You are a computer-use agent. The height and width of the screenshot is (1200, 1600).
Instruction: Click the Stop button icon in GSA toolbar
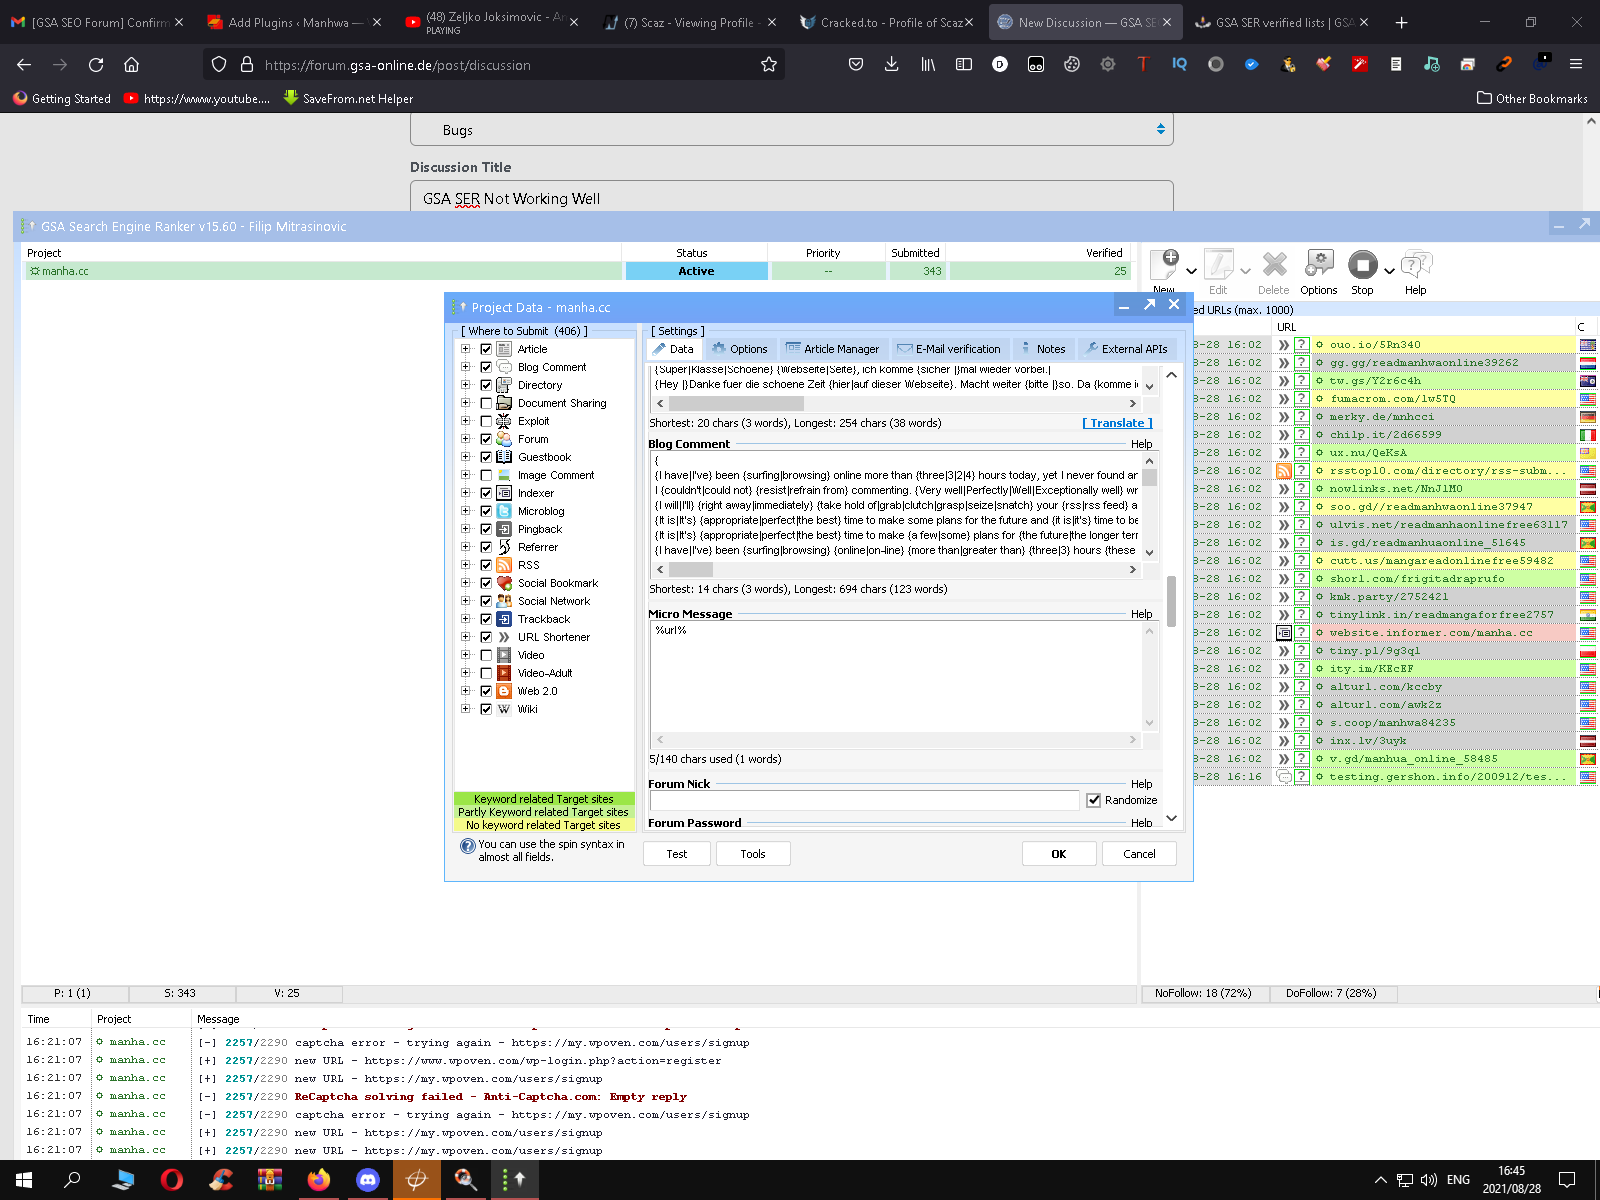pyautogui.click(x=1362, y=264)
